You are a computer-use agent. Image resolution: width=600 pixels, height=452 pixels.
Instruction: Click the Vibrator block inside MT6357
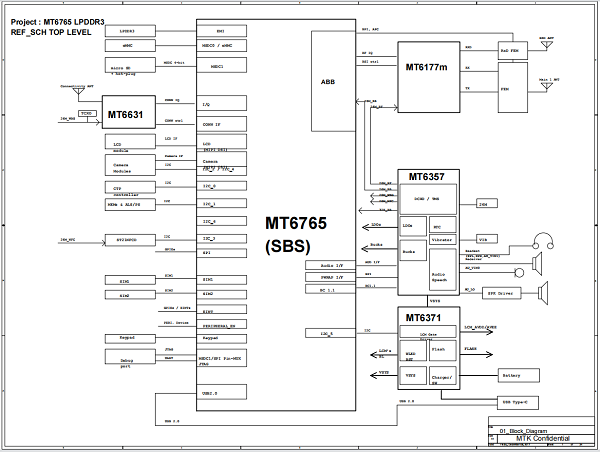443,240
